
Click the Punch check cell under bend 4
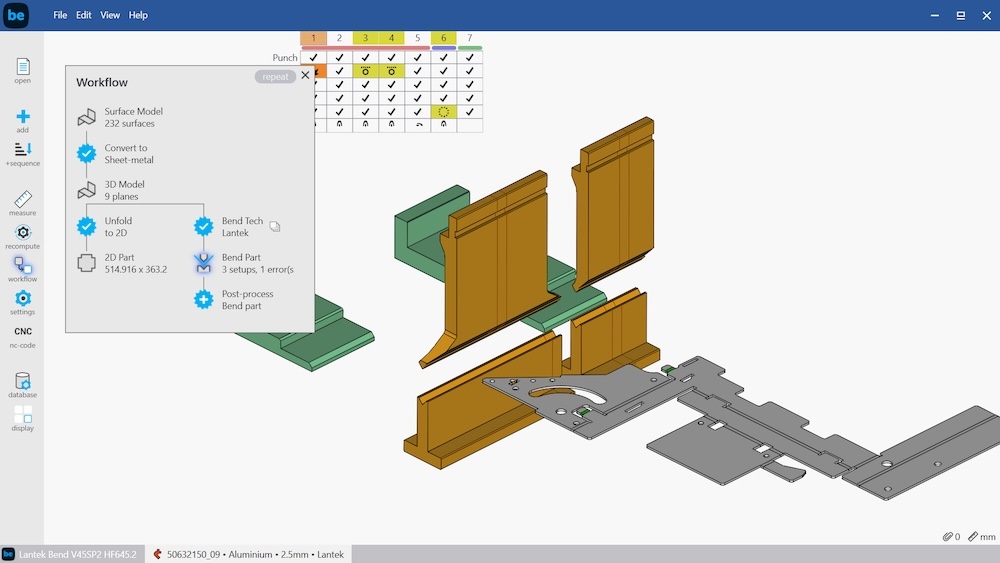point(392,57)
